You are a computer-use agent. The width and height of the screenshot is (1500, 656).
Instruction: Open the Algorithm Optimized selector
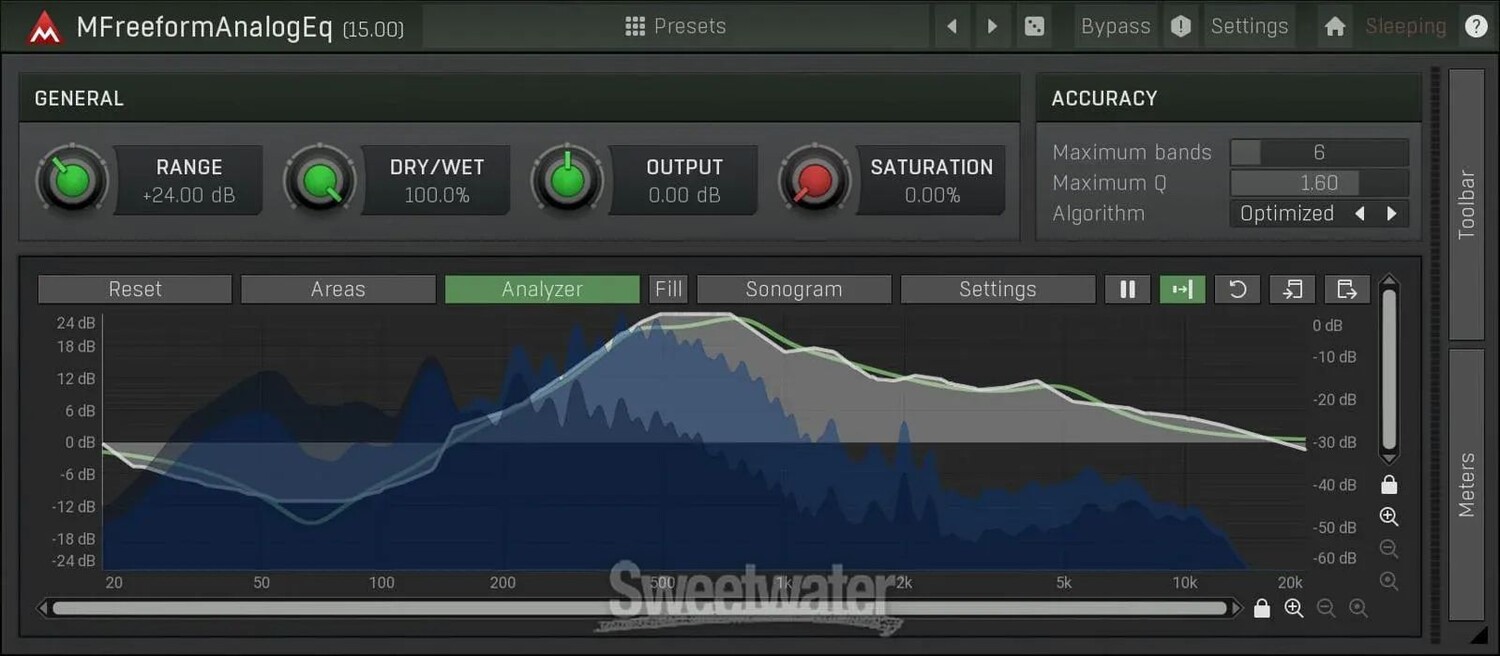(x=1287, y=213)
